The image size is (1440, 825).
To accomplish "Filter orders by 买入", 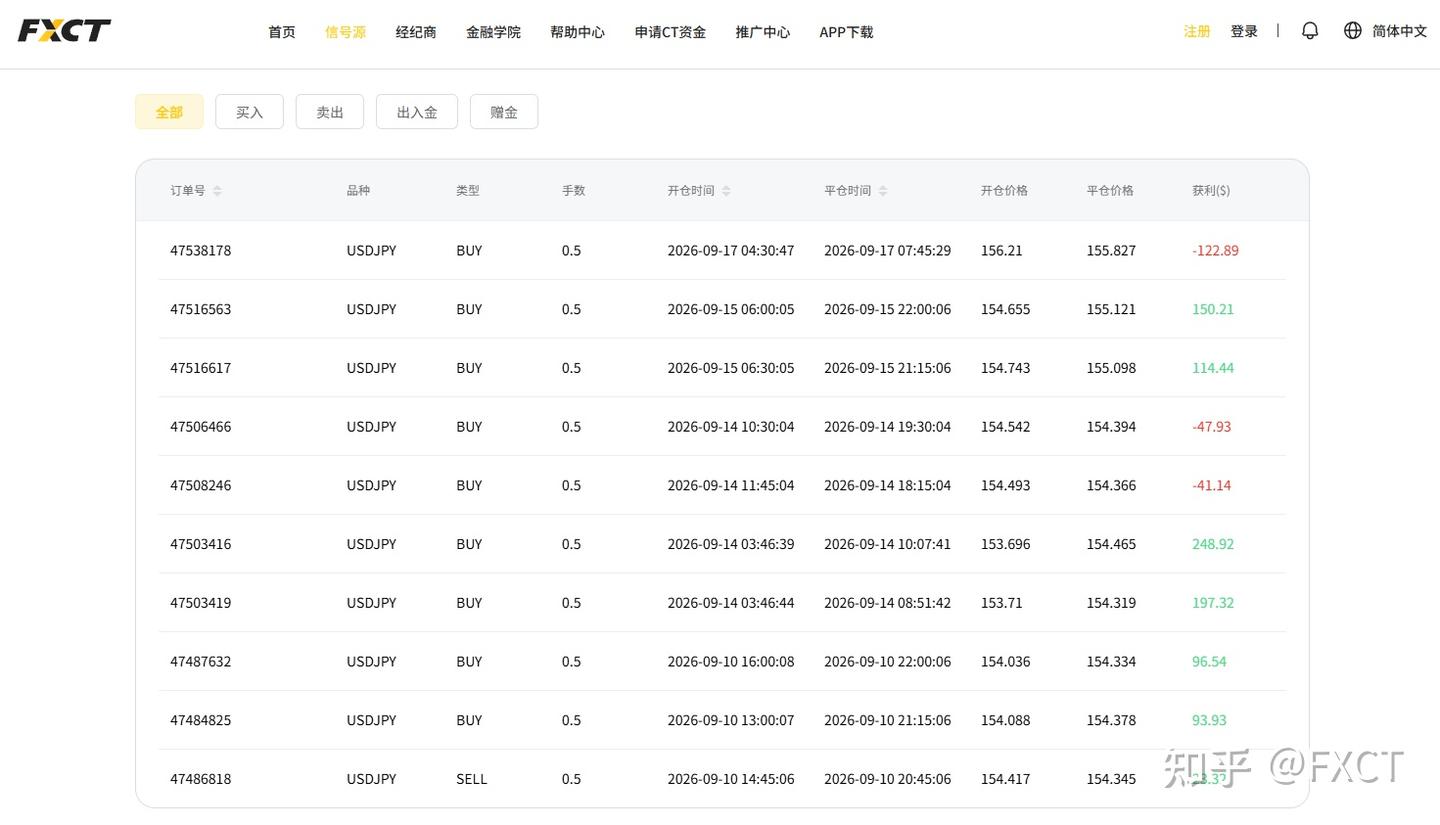I will (250, 112).
